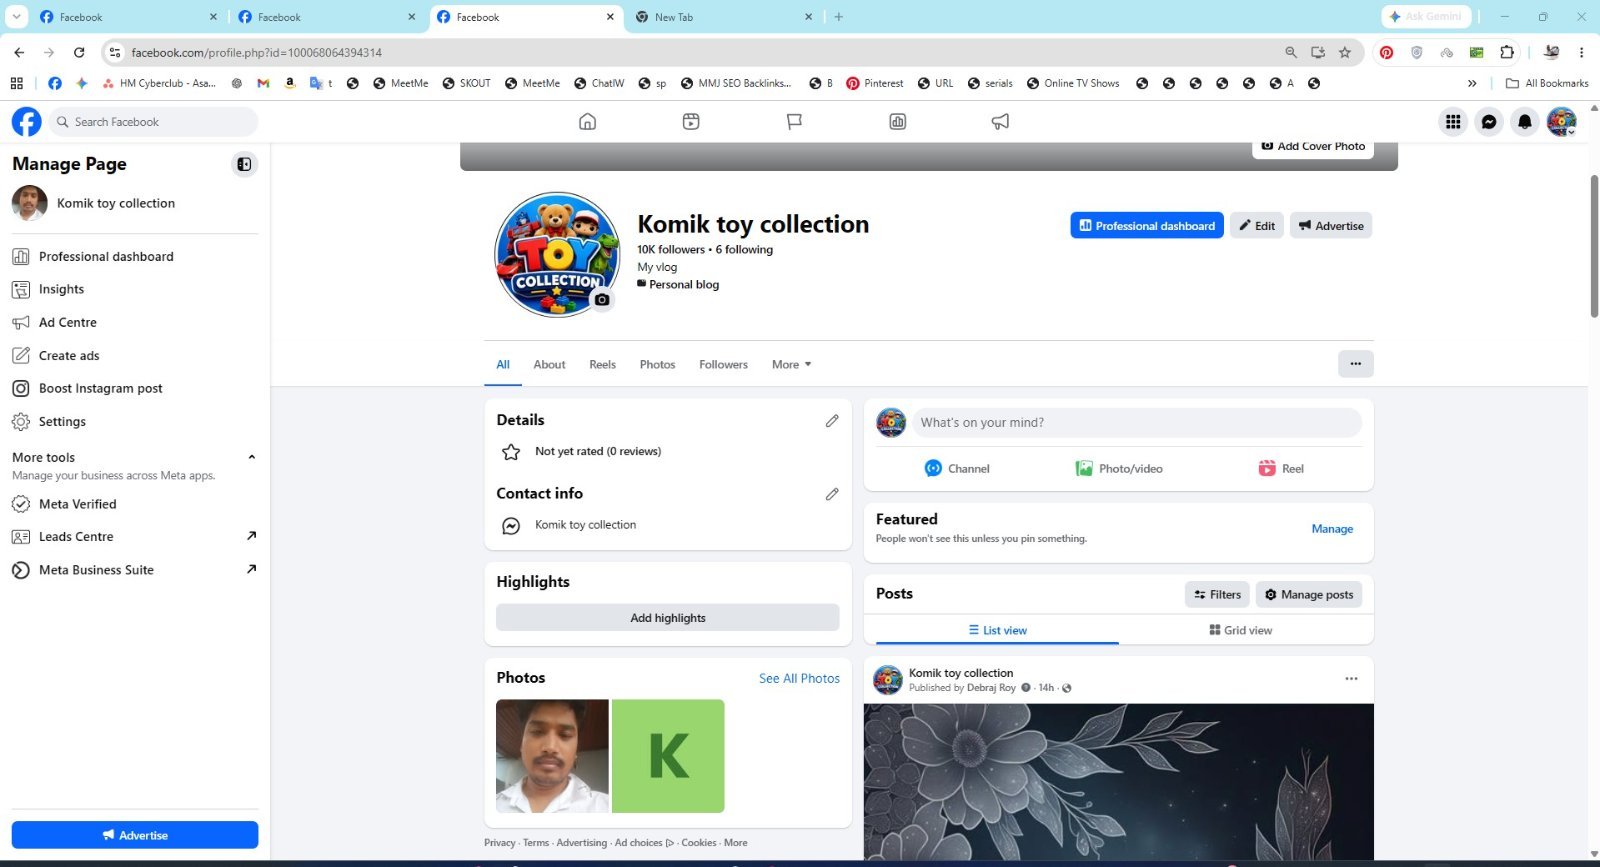This screenshot has width=1600, height=867.
Task: Open Facebook Home icon in top navigation
Action: tap(587, 122)
